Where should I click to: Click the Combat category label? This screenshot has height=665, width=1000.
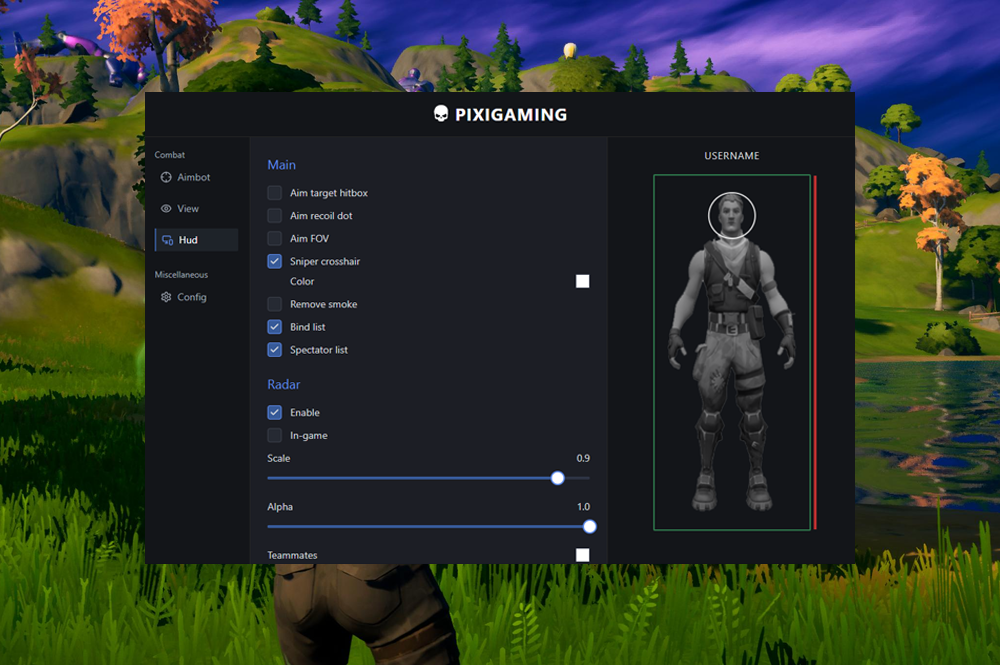pos(170,155)
